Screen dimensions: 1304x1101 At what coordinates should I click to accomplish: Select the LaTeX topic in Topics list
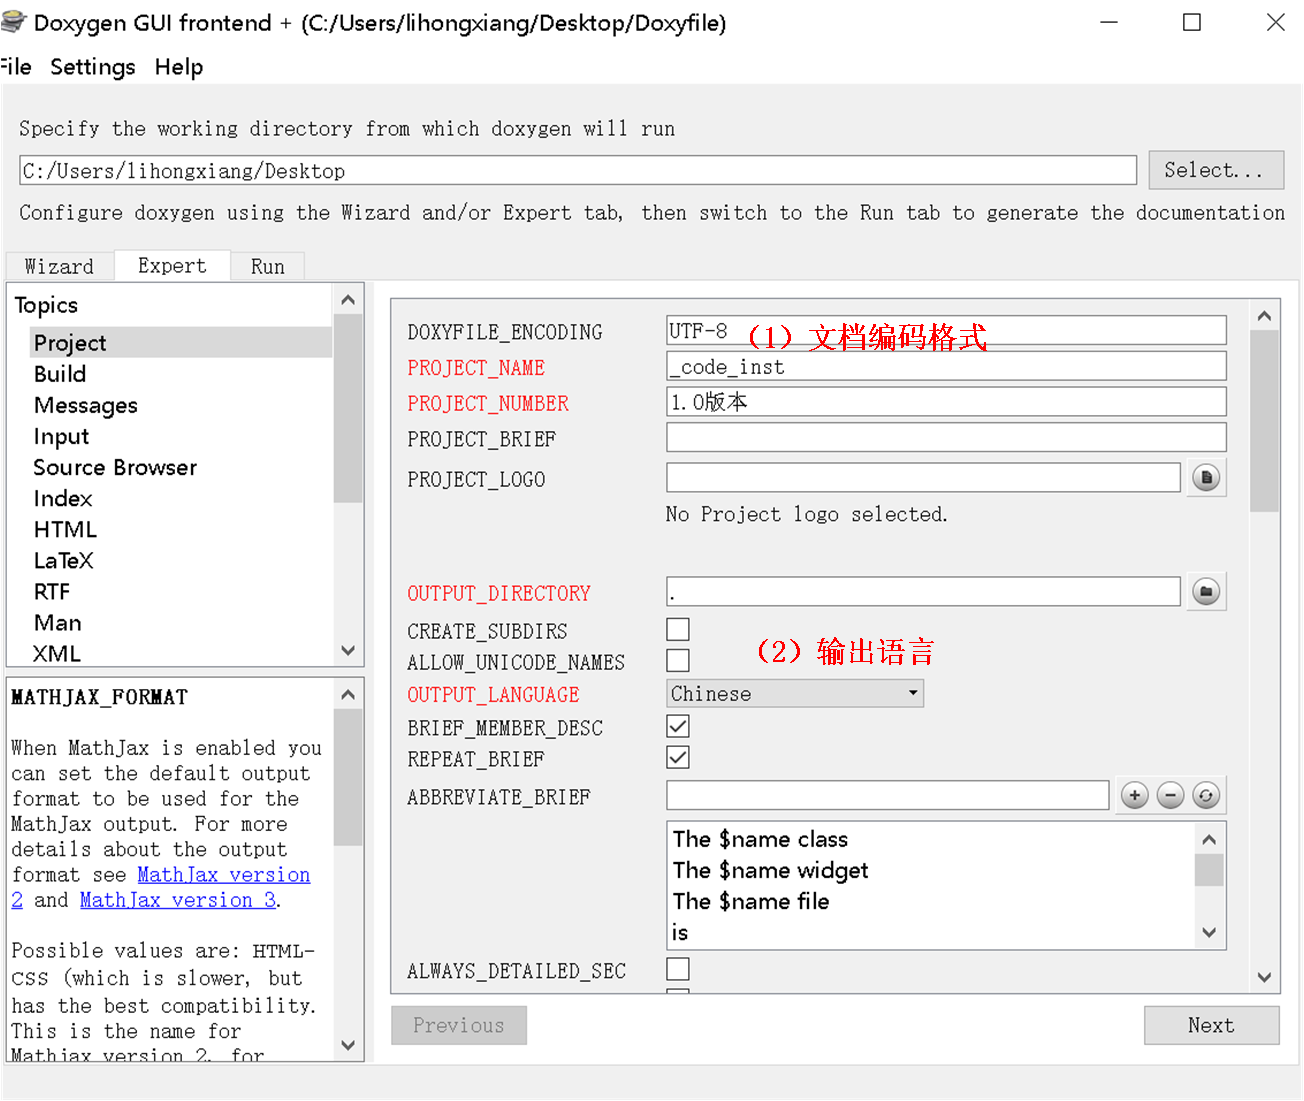[x=64, y=560]
